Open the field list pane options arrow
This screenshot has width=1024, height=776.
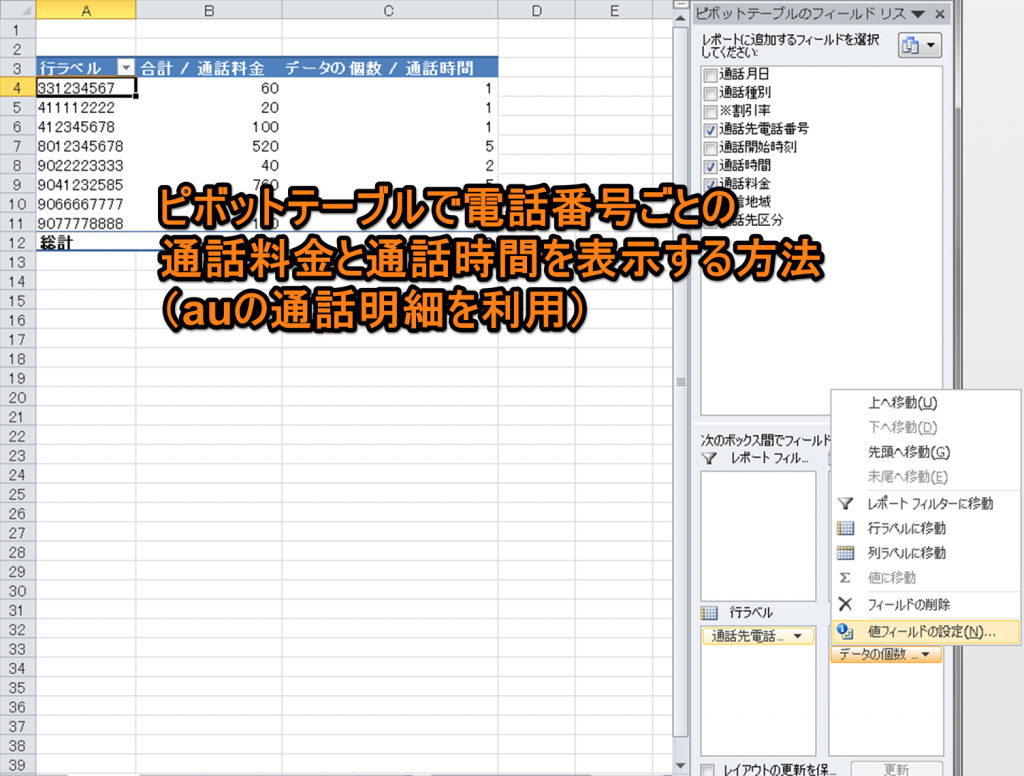pyautogui.click(x=918, y=14)
